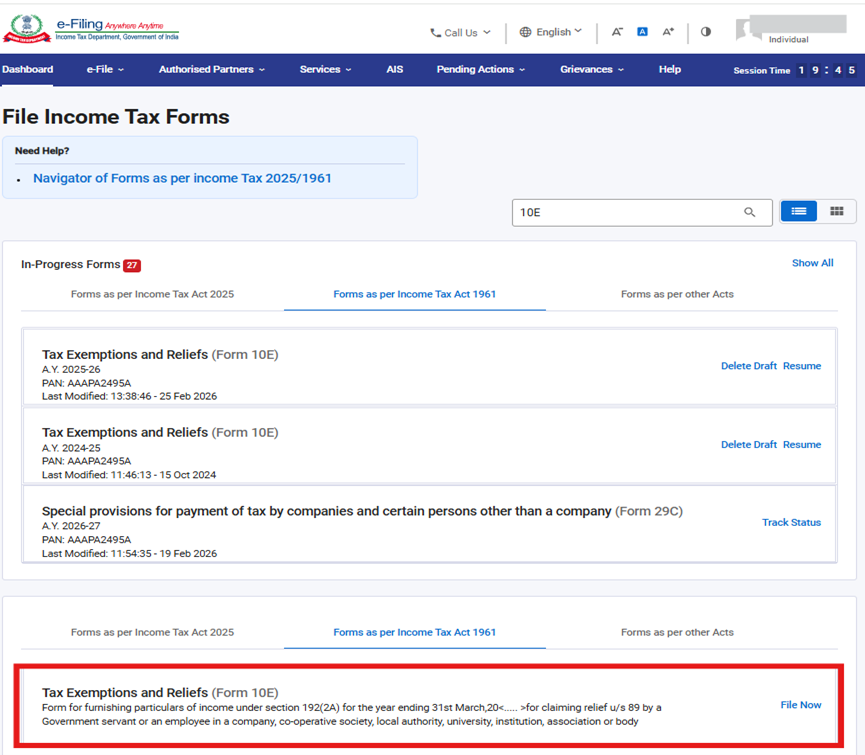
Task: Click File Now for Form 10E
Action: [x=800, y=705]
